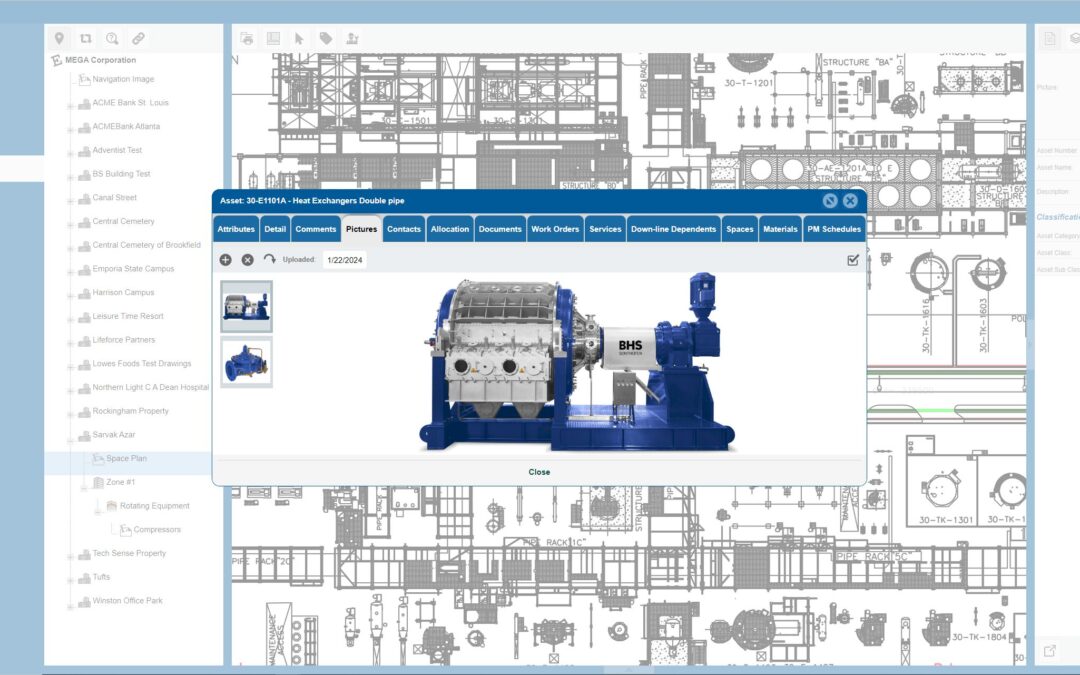The height and width of the screenshot is (675, 1080).
Task: Click the person workstation icon in drawing toolbar
Action: click(352, 39)
